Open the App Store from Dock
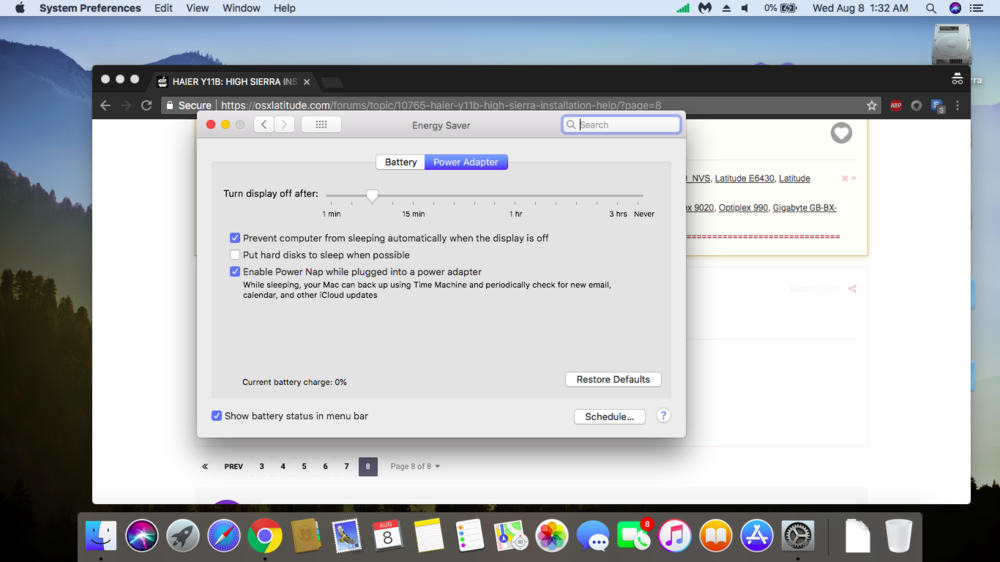This screenshot has width=1000, height=562. pyautogui.click(x=756, y=536)
